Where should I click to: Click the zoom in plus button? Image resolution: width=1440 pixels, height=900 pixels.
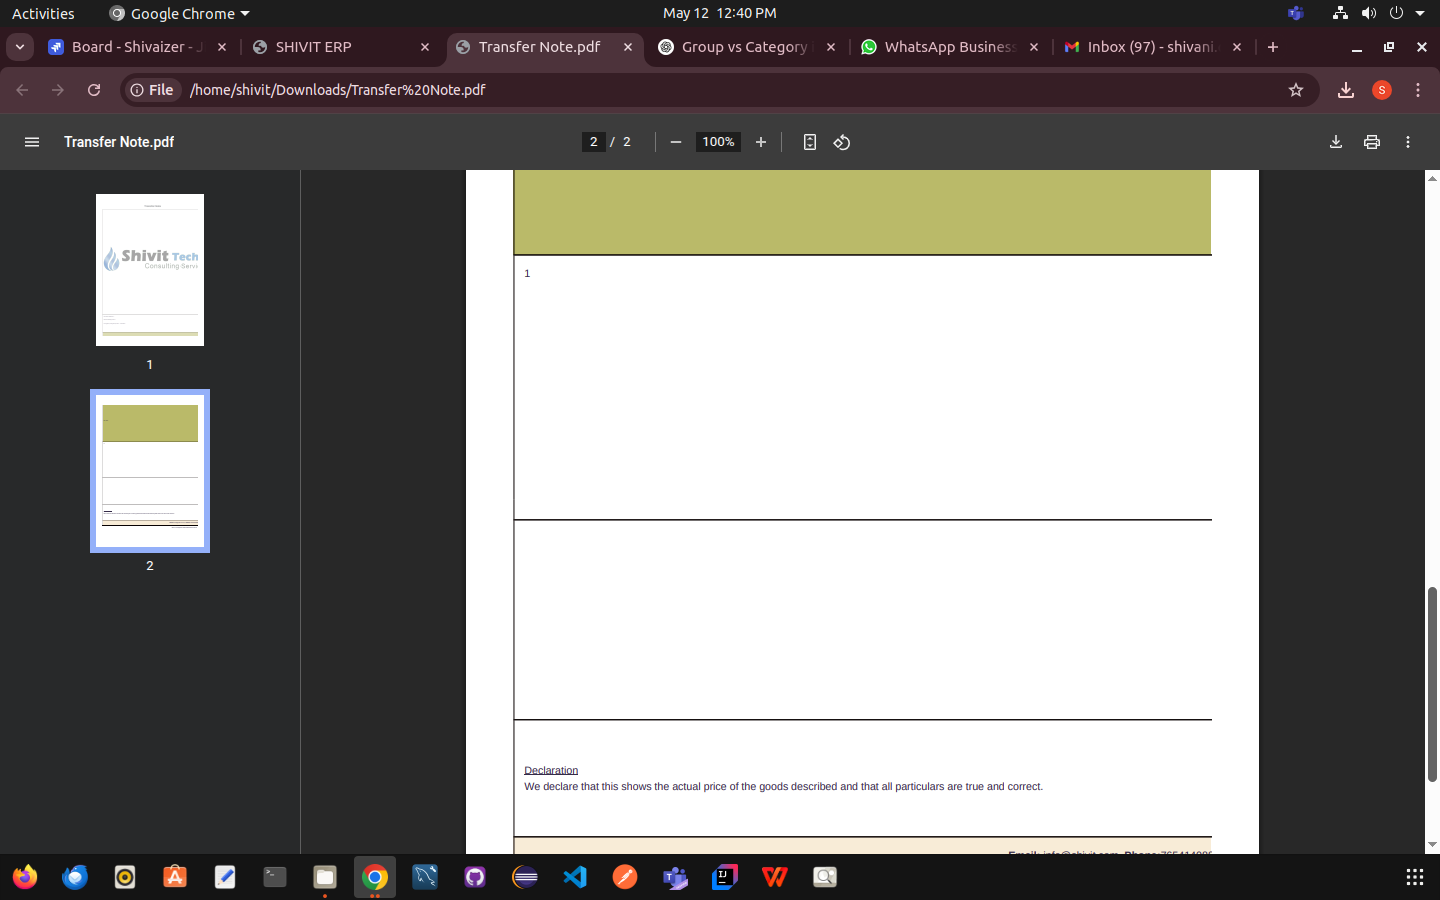click(761, 142)
